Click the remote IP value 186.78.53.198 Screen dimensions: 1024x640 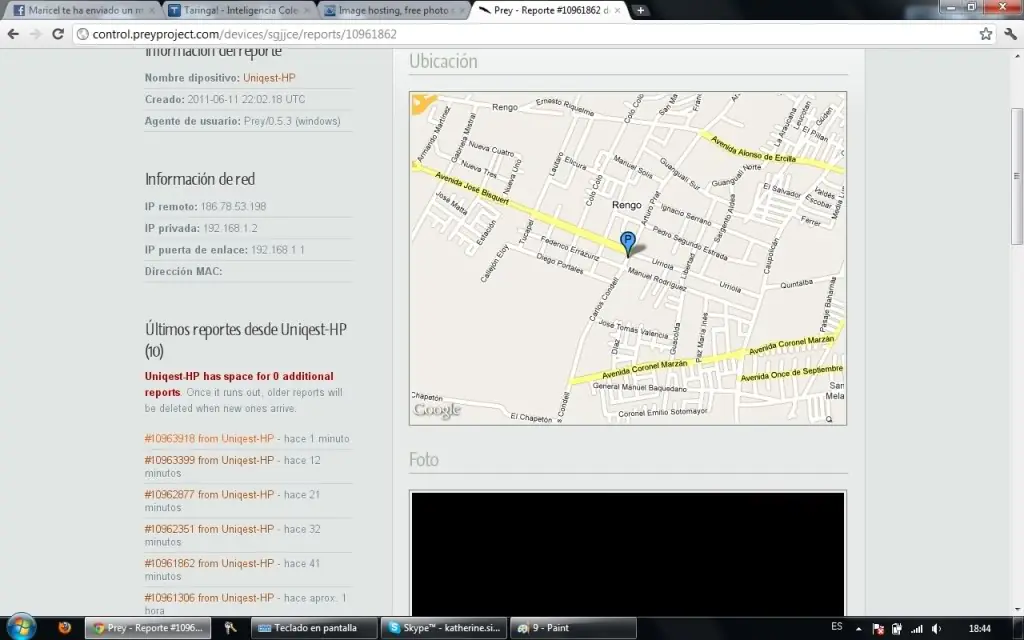233,206
